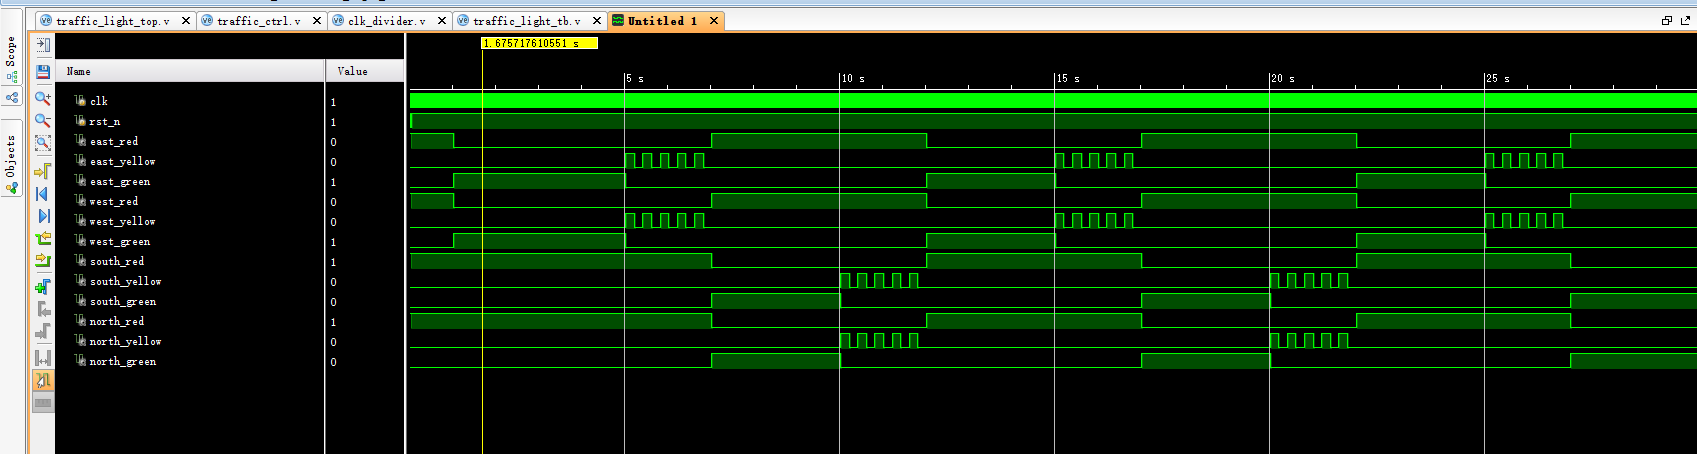Click the 25 s time ruler mark
This screenshot has height=454, width=1697.
1498,78
